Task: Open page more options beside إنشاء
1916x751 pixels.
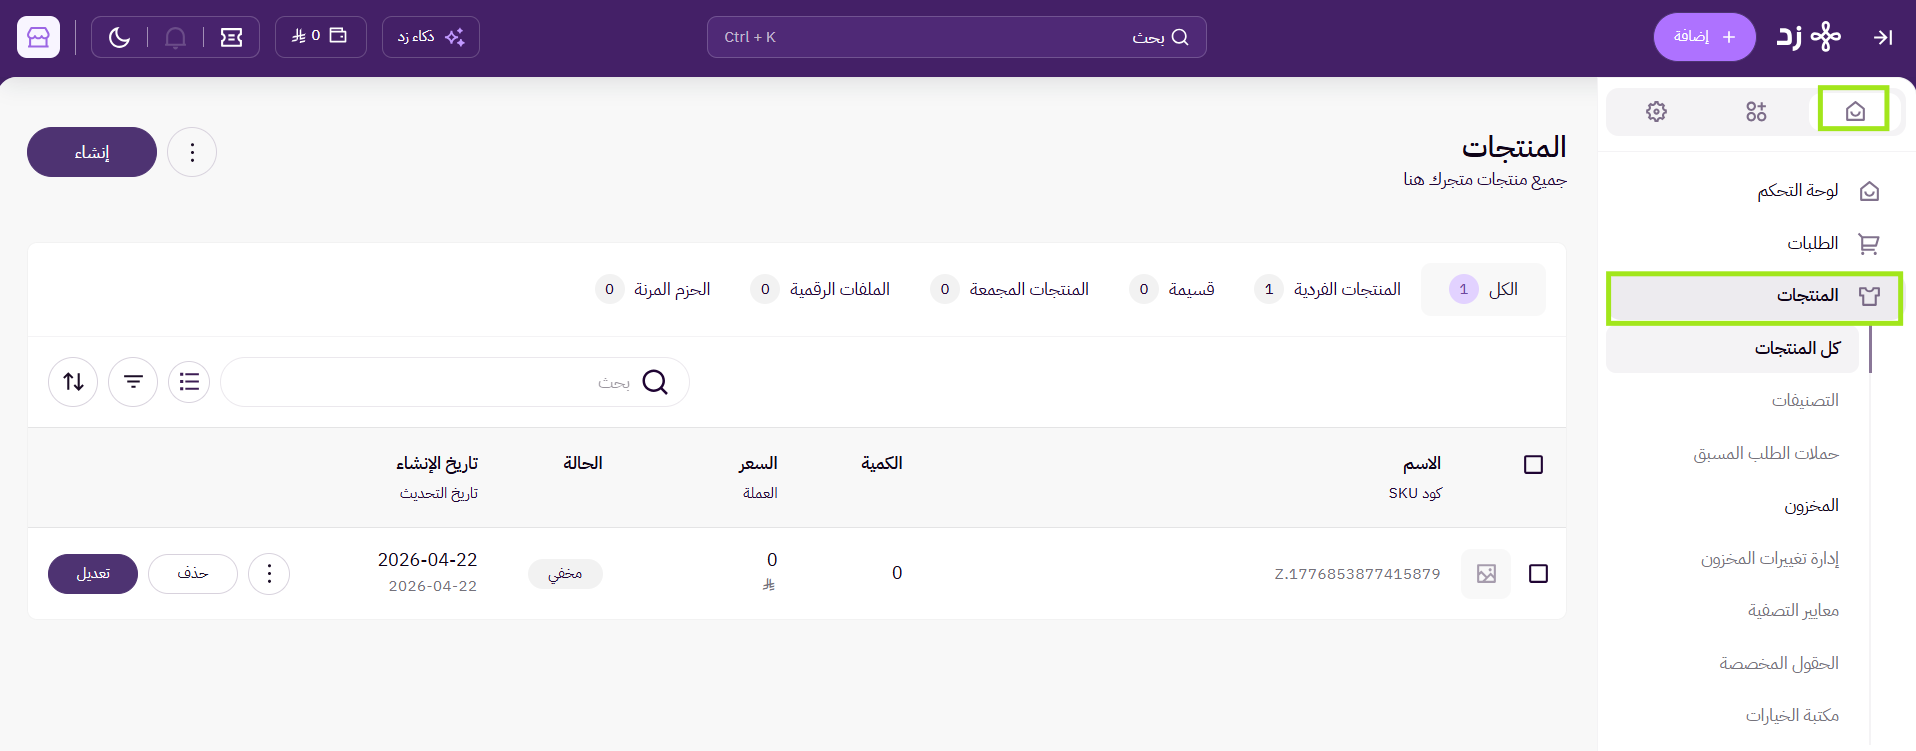Action: [x=192, y=152]
